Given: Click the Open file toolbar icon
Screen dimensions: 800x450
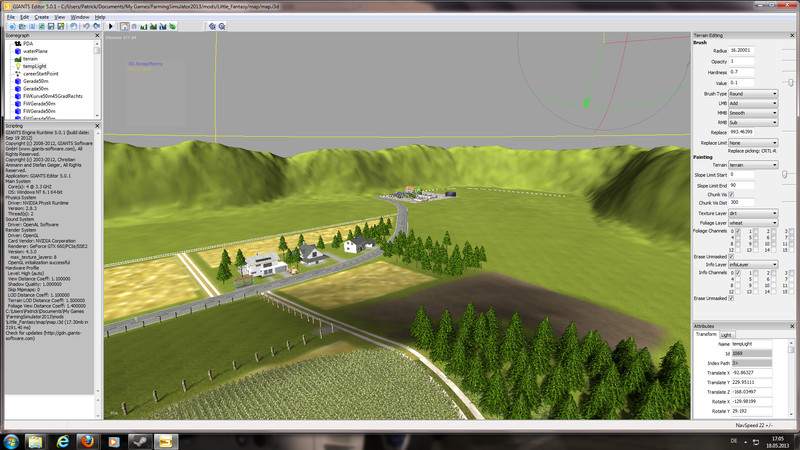Looking at the screenshot, I should click(22, 26).
